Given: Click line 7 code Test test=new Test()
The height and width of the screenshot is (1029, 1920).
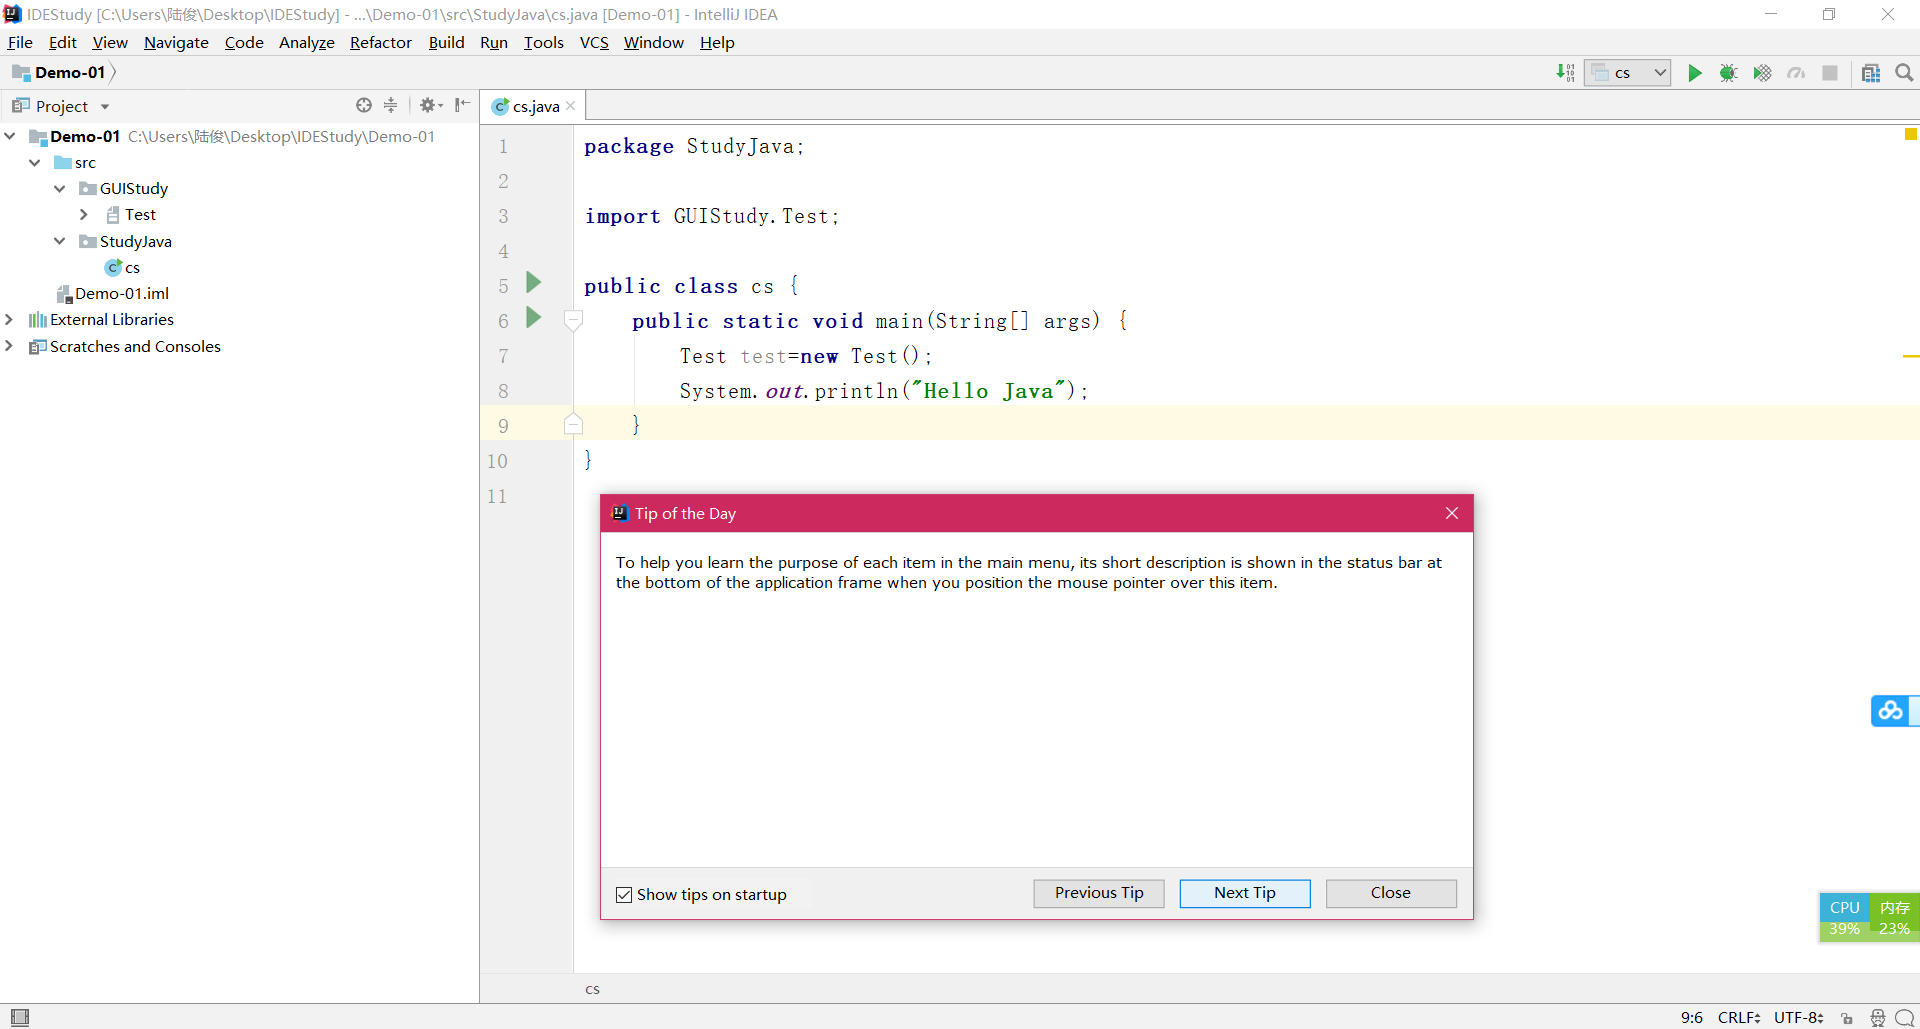Looking at the screenshot, I should 805,356.
